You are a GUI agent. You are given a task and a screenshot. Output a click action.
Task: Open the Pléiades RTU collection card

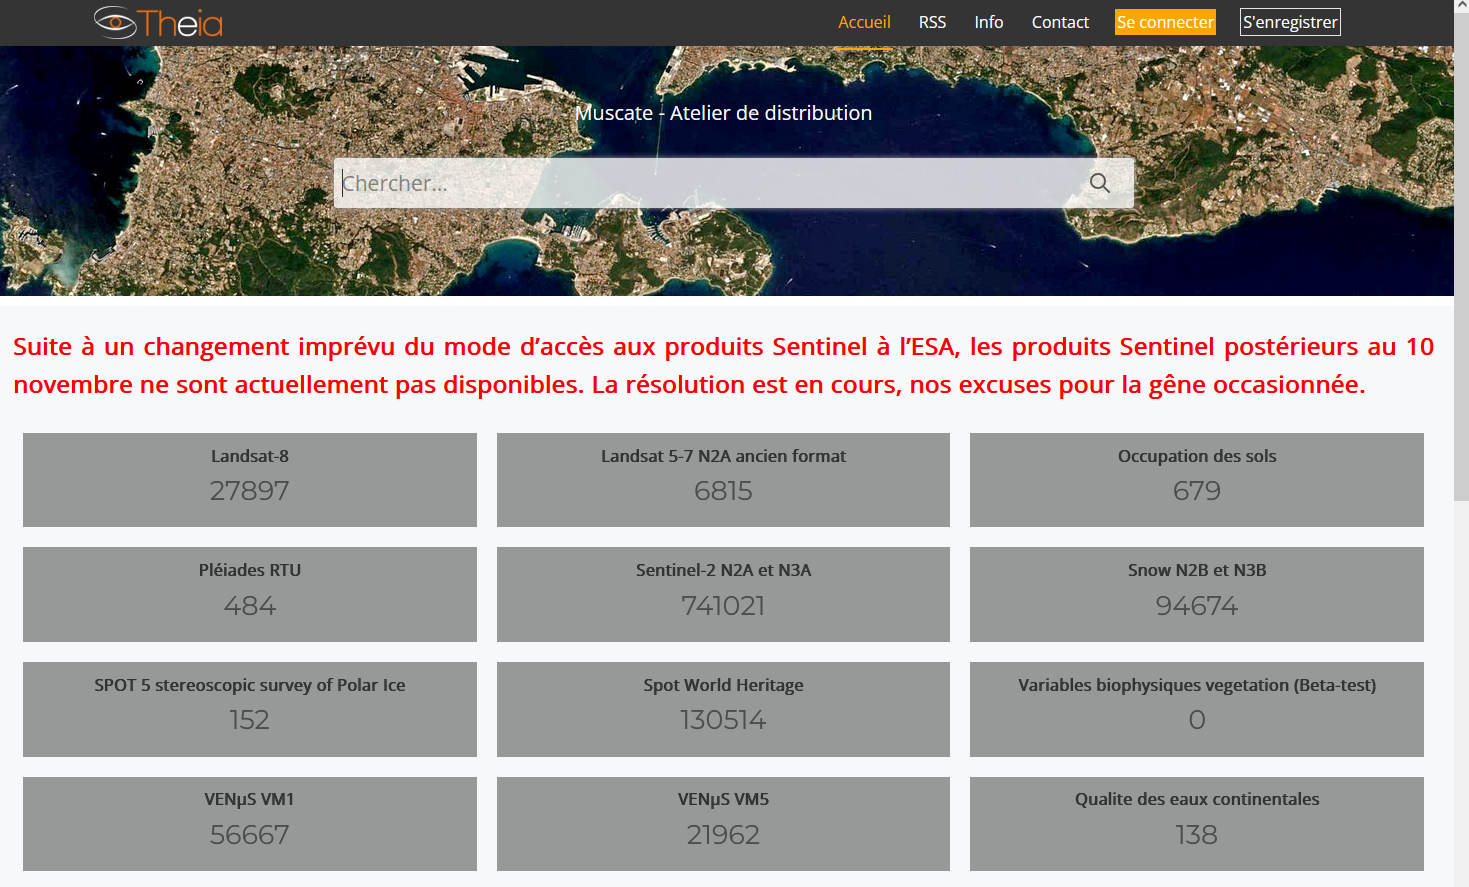(x=250, y=594)
